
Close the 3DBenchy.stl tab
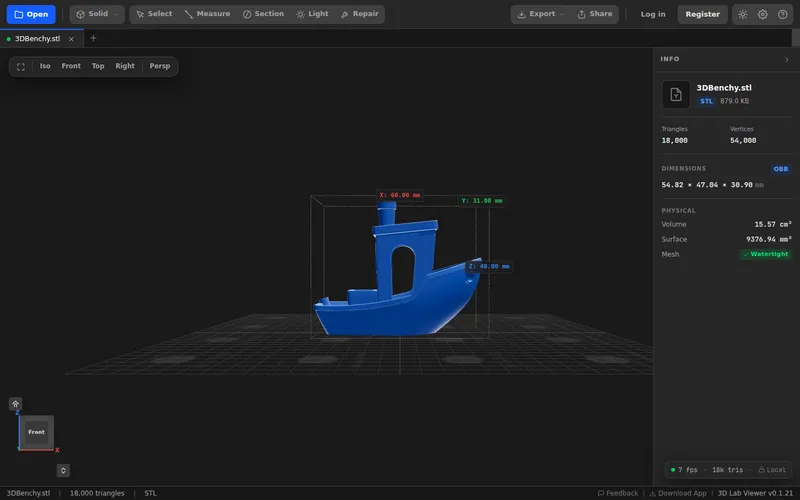tap(71, 39)
